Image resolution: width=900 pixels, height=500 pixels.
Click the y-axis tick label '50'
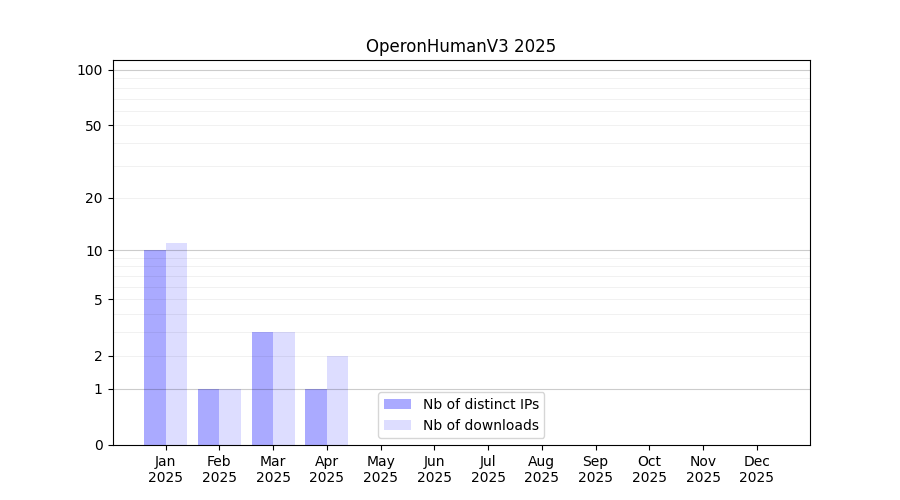pos(93,126)
